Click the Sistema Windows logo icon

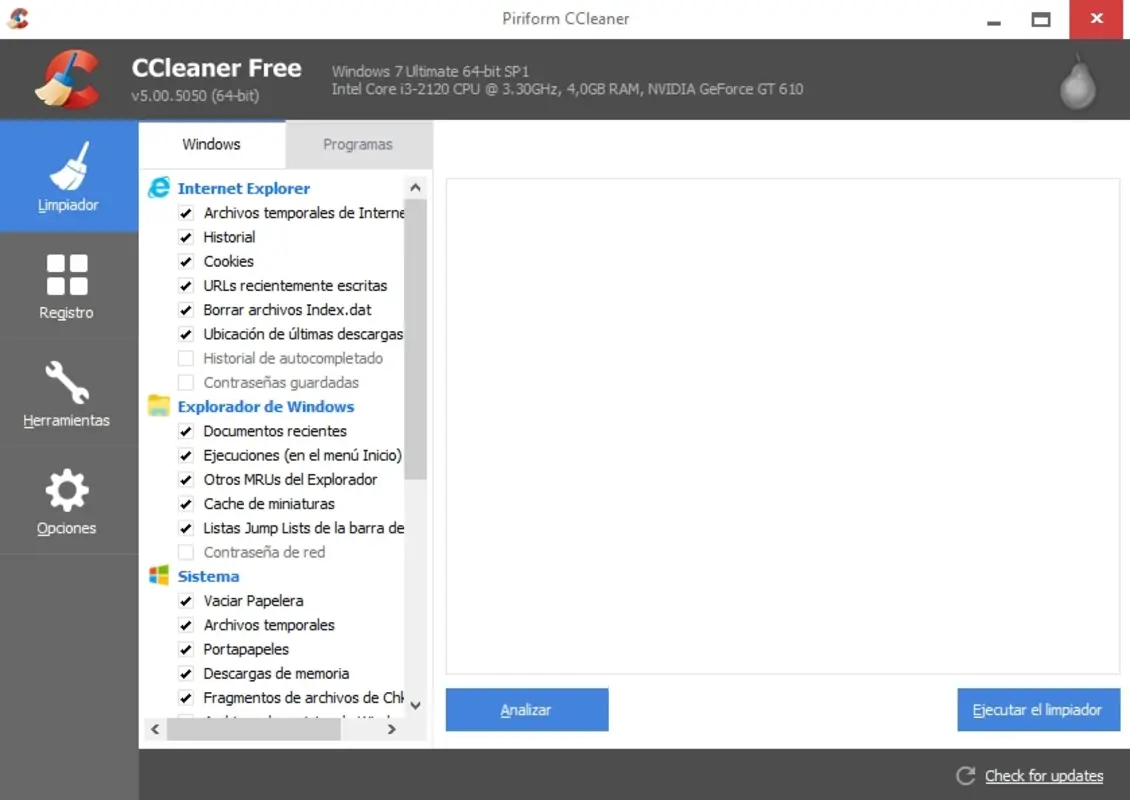click(161, 576)
